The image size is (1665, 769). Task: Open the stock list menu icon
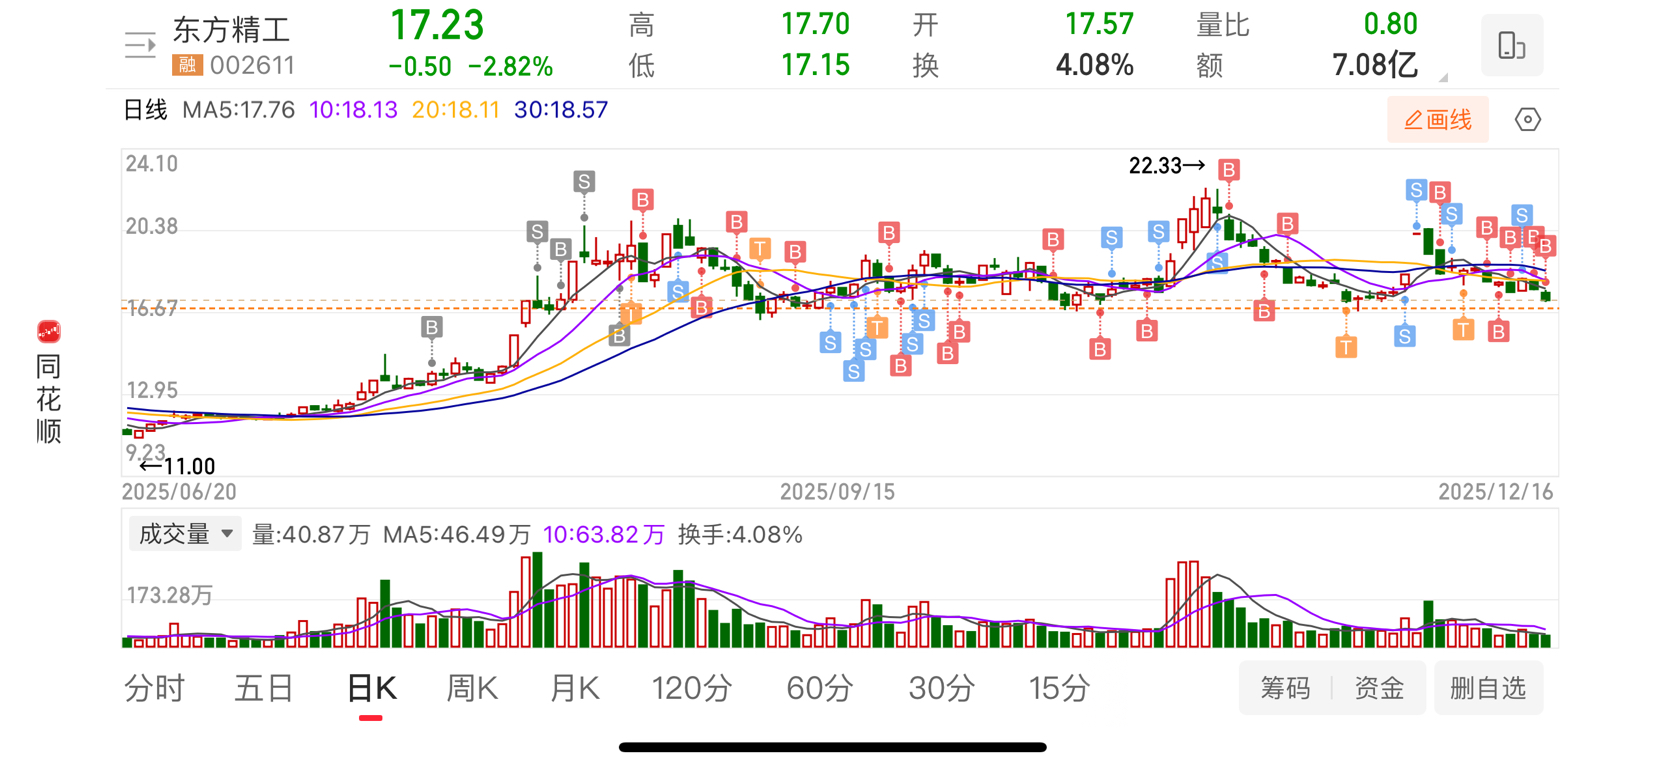(140, 45)
